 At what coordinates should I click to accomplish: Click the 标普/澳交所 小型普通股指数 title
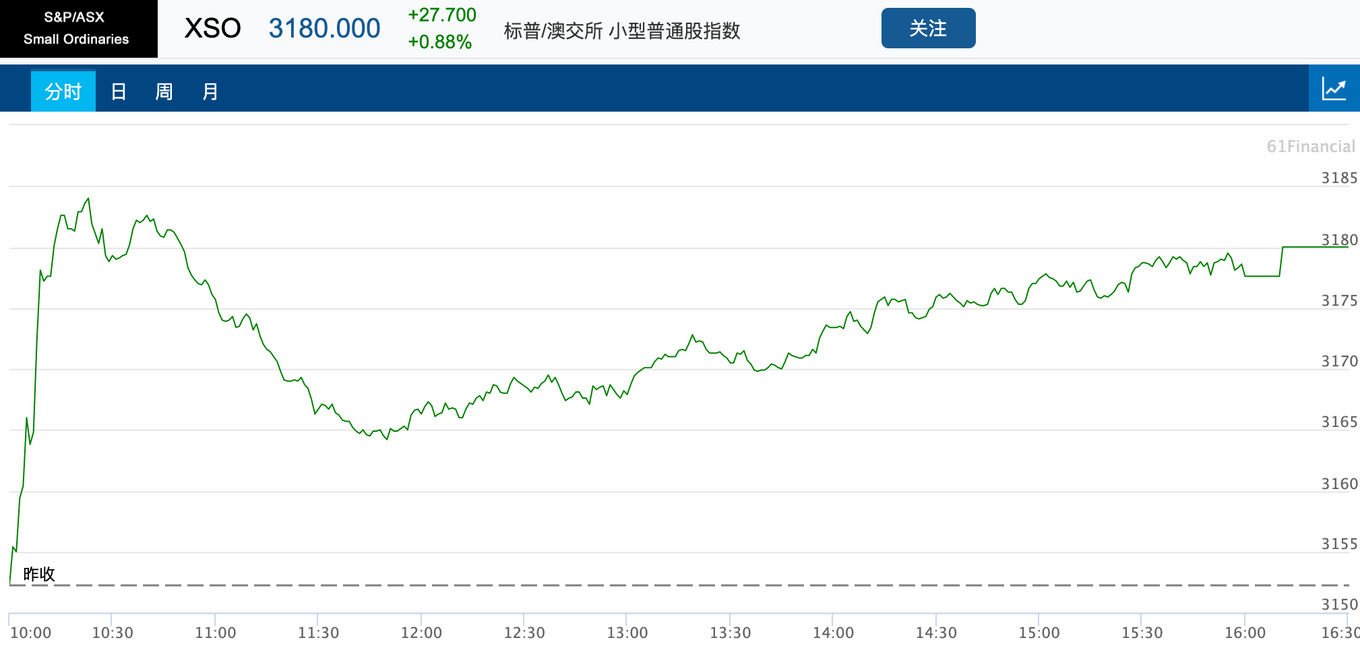(x=622, y=30)
